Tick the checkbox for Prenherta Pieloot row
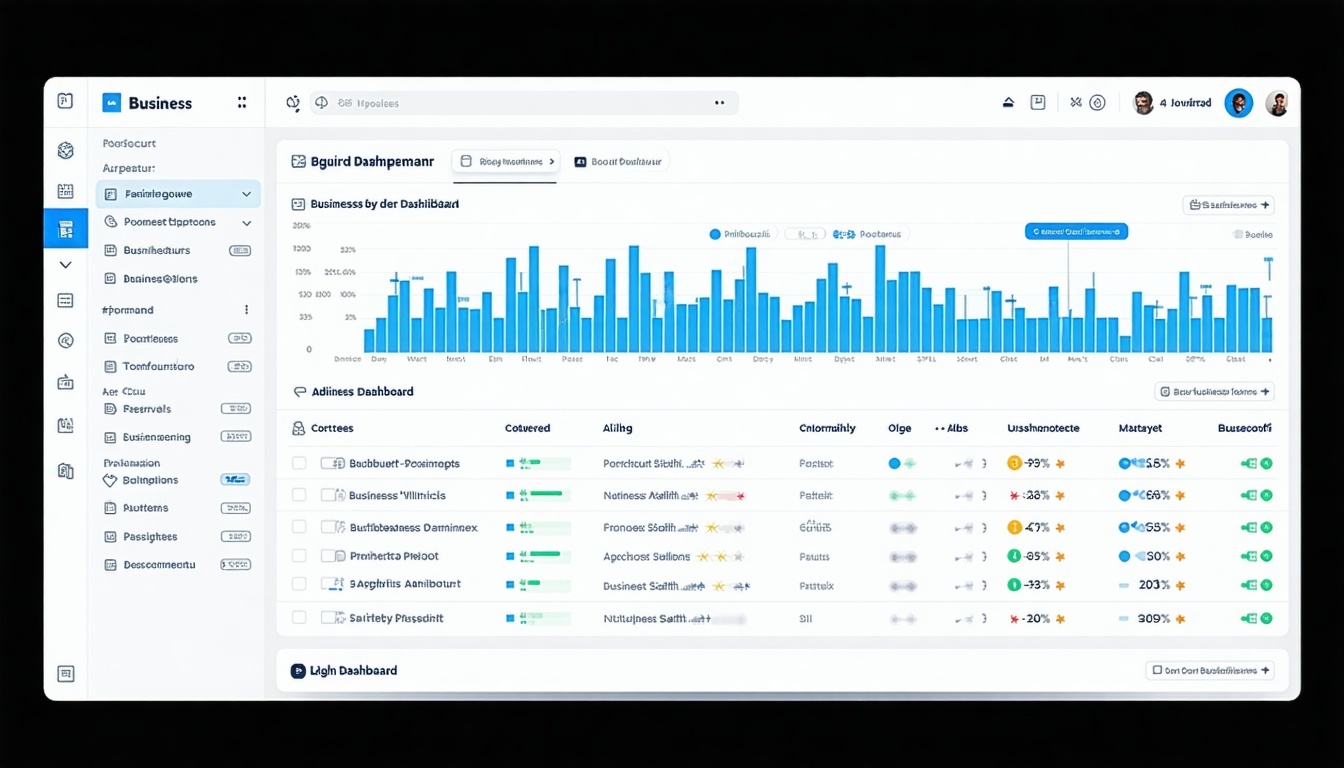Viewport: 1344px width, 768px height. point(299,556)
